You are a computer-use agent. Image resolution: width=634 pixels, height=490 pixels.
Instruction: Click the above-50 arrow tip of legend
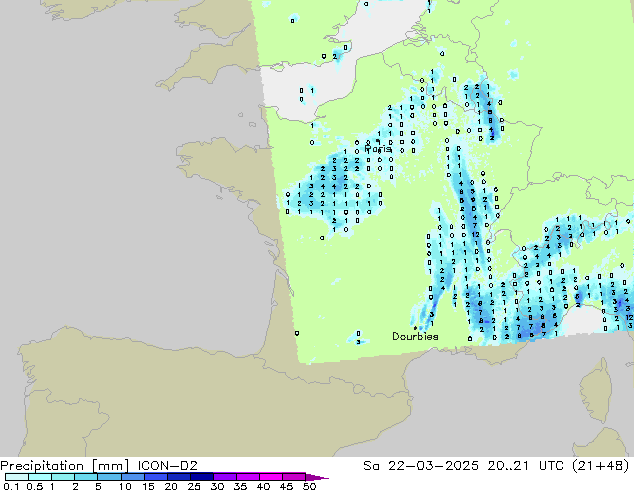coord(317,477)
